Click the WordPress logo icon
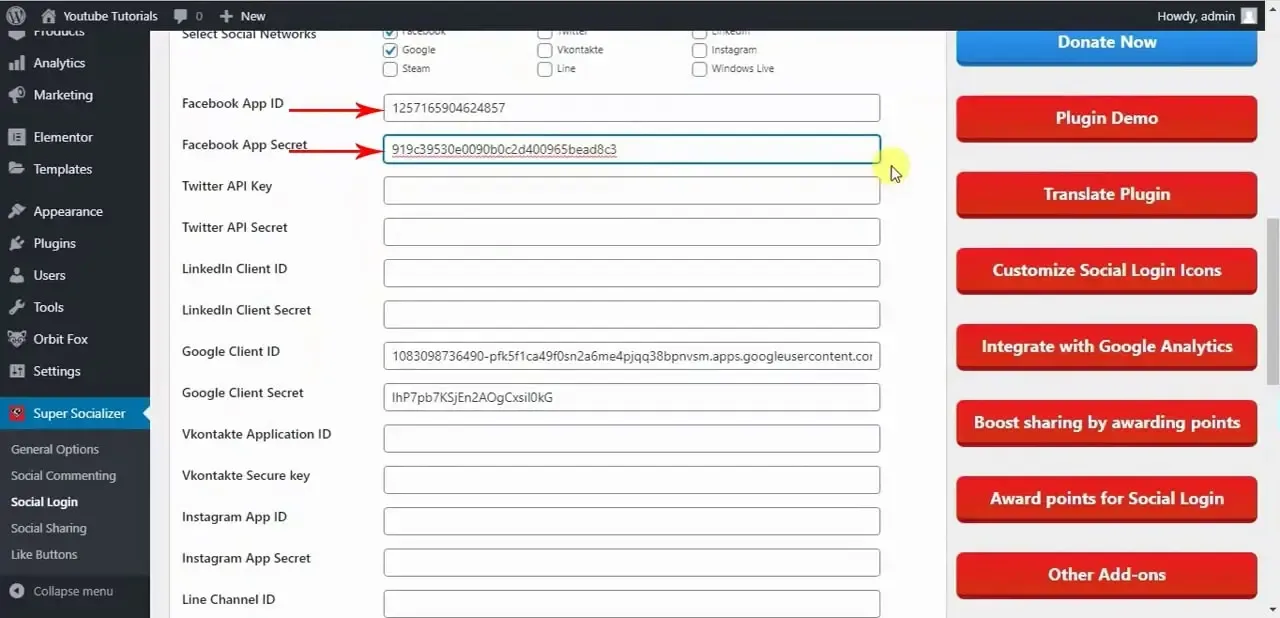Viewport: 1280px width, 618px height. pyautogui.click(x=16, y=15)
